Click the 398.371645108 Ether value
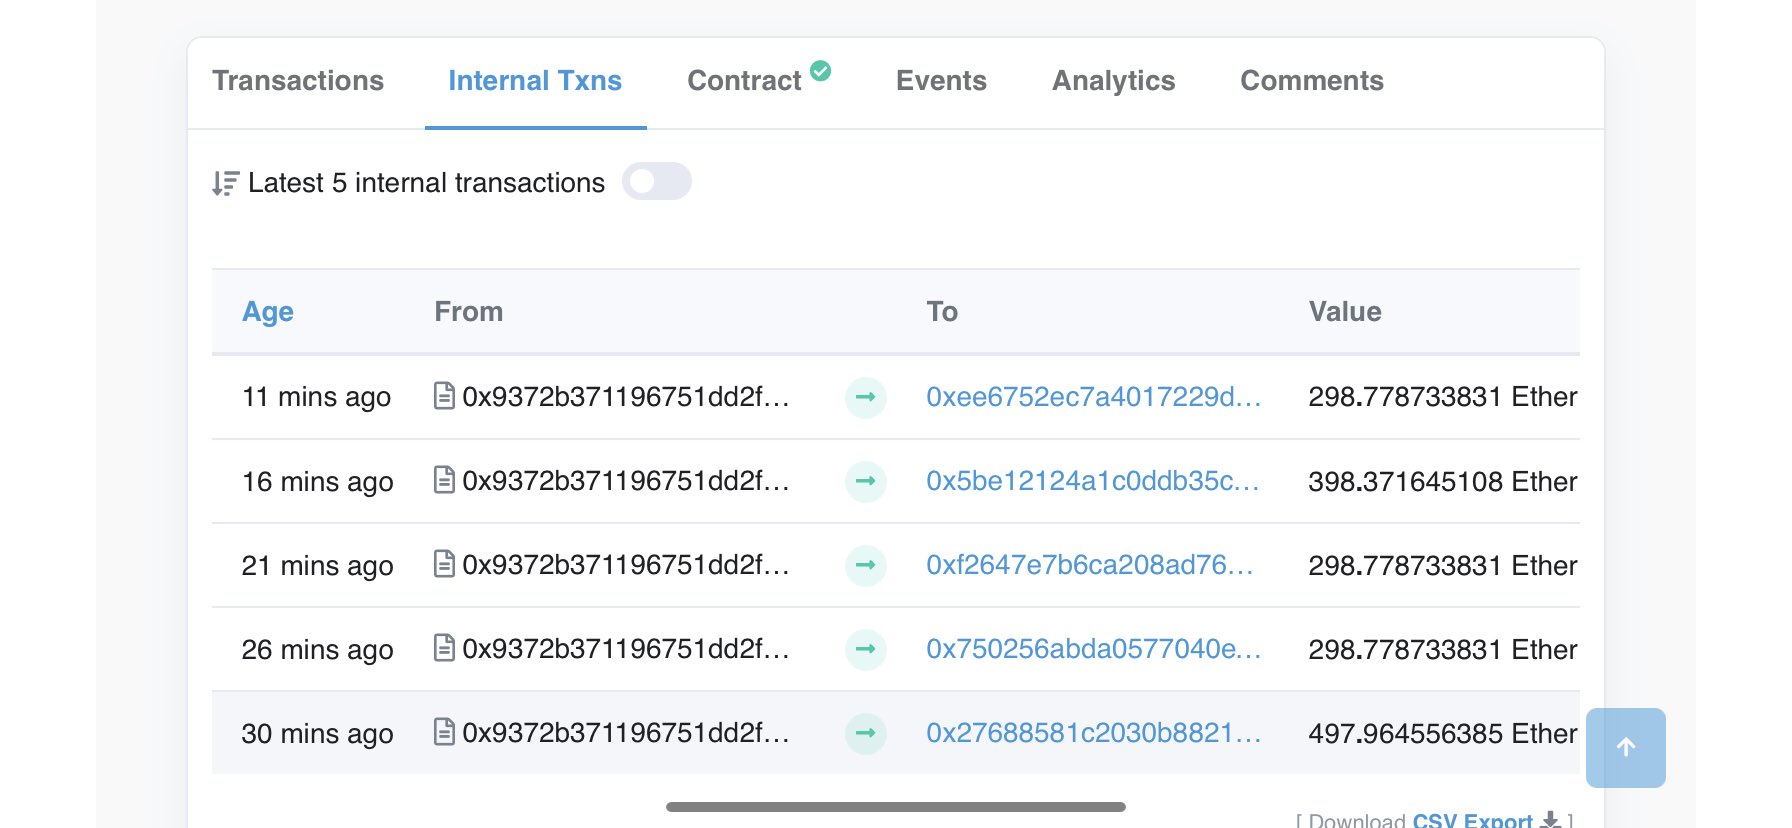Viewport: 1792px width, 828px height. click(x=1442, y=481)
